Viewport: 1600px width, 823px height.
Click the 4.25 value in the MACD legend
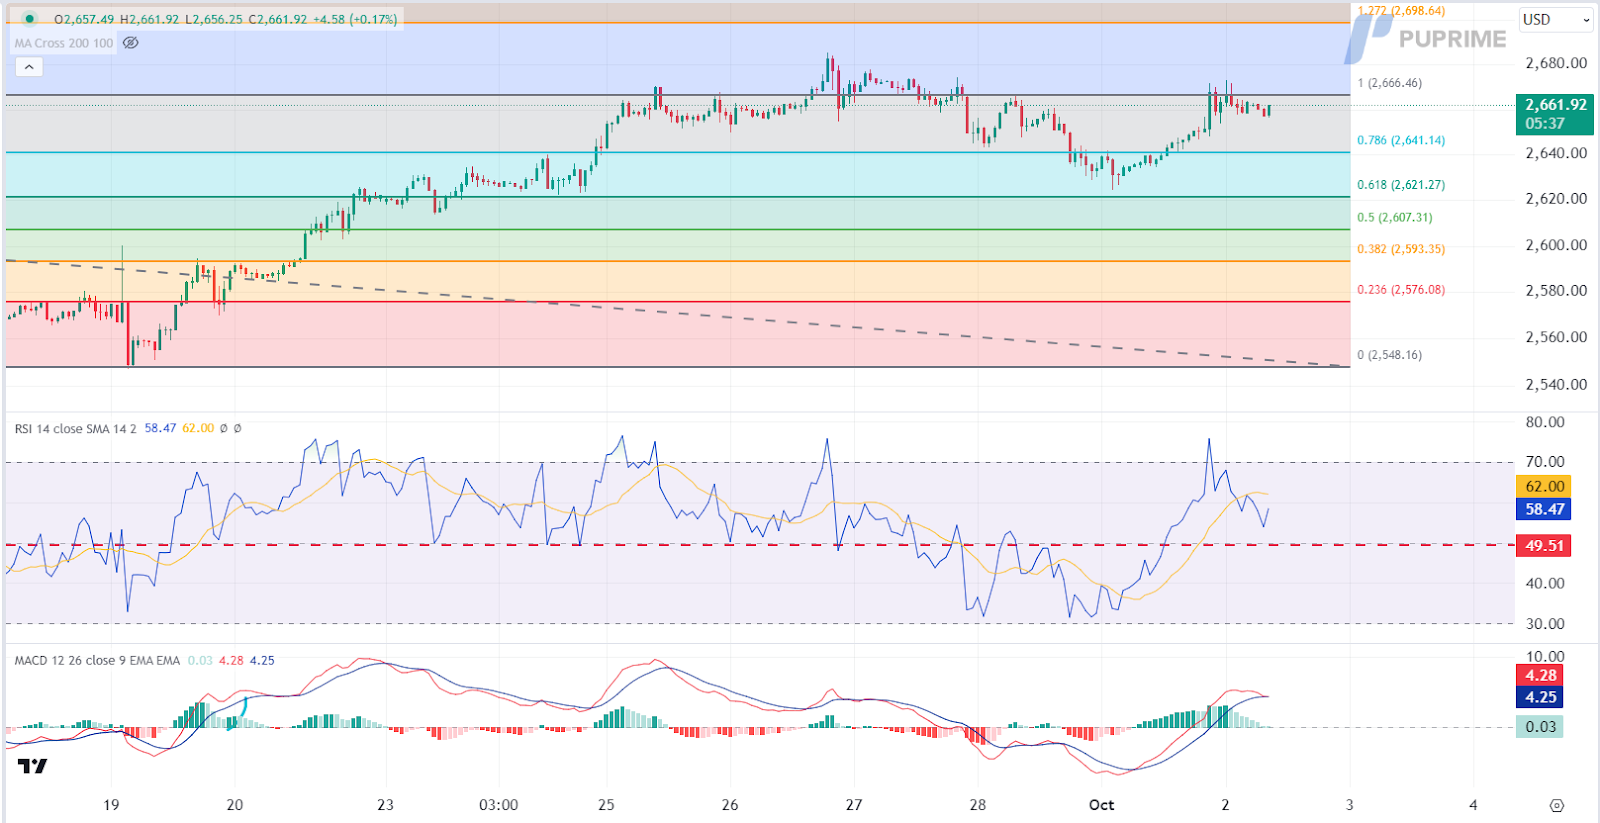tap(262, 660)
